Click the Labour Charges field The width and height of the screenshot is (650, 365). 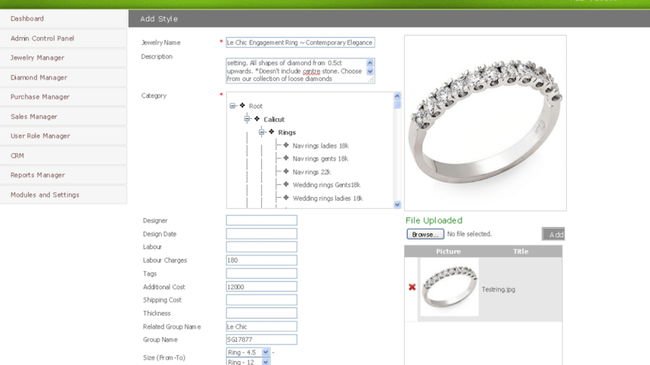pyautogui.click(x=262, y=260)
